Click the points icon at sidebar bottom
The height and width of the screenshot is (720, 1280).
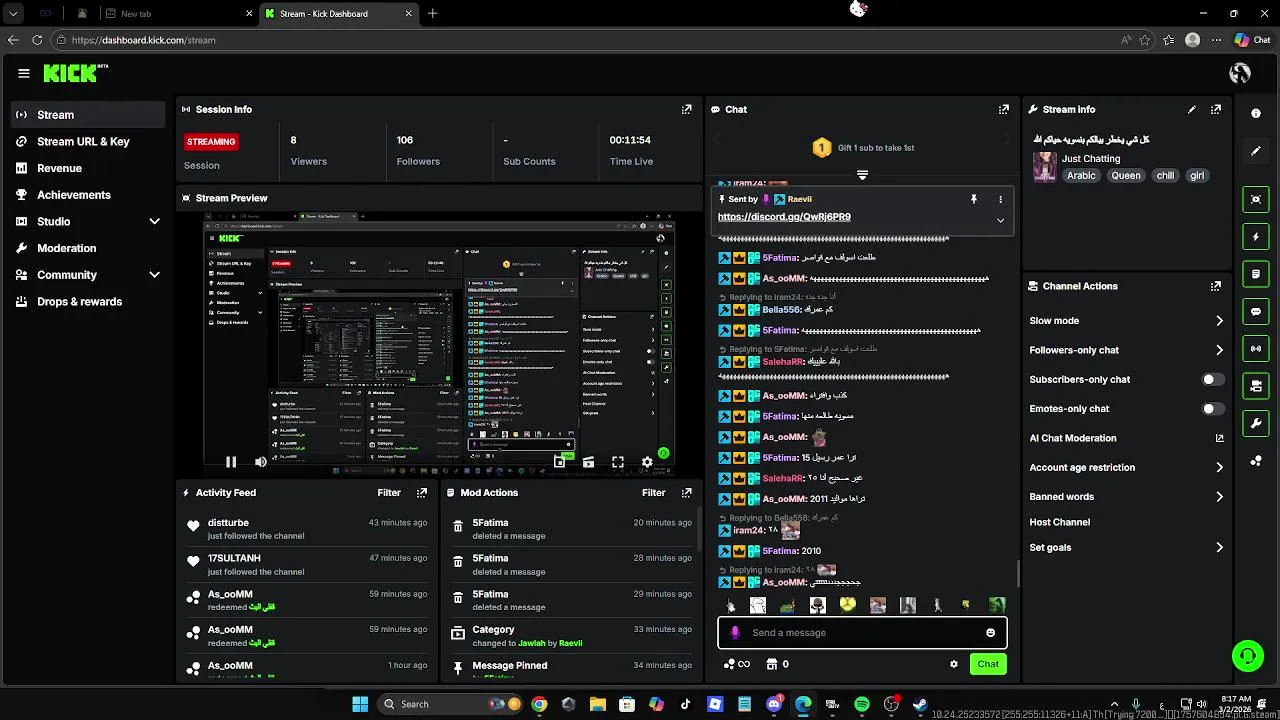point(1256,461)
